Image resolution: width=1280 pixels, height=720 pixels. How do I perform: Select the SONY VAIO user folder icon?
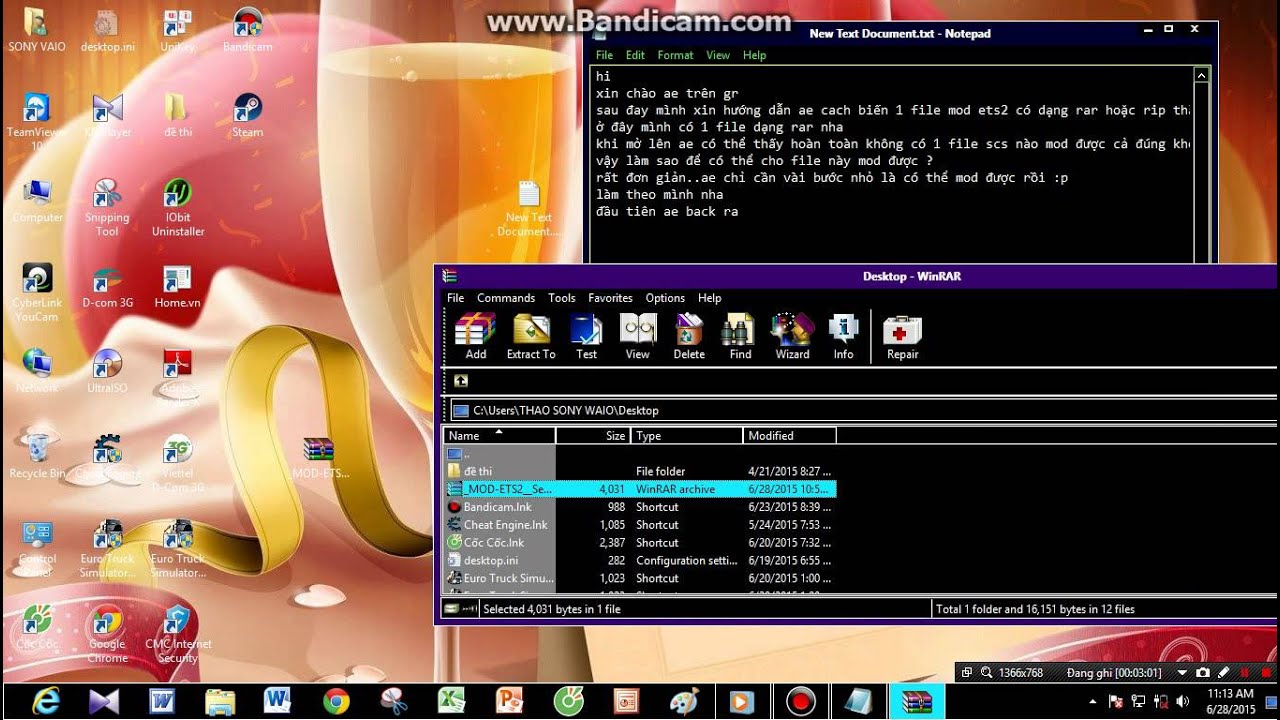(x=37, y=29)
